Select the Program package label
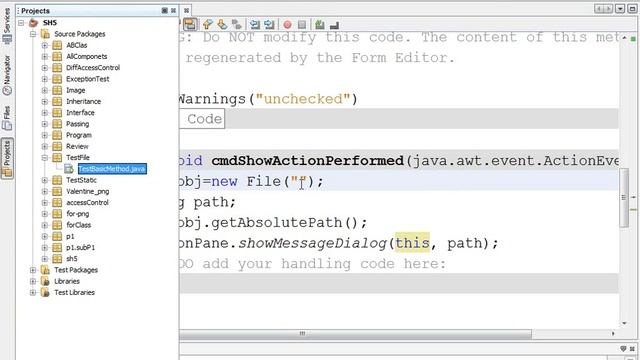Image resolution: width=640 pixels, height=360 pixels. pyautogui.click(x=79, y=135)
